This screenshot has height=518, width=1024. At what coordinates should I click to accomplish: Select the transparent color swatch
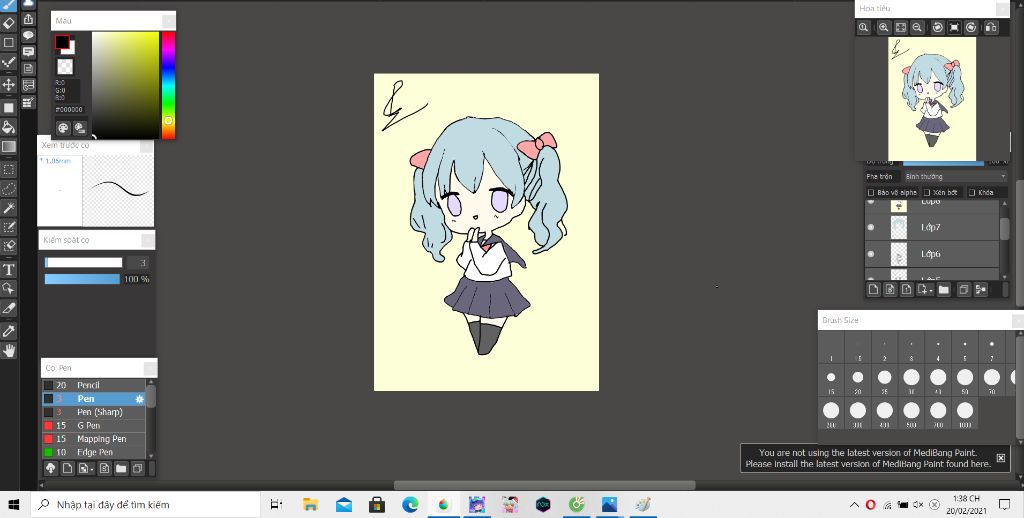(65, 66)
